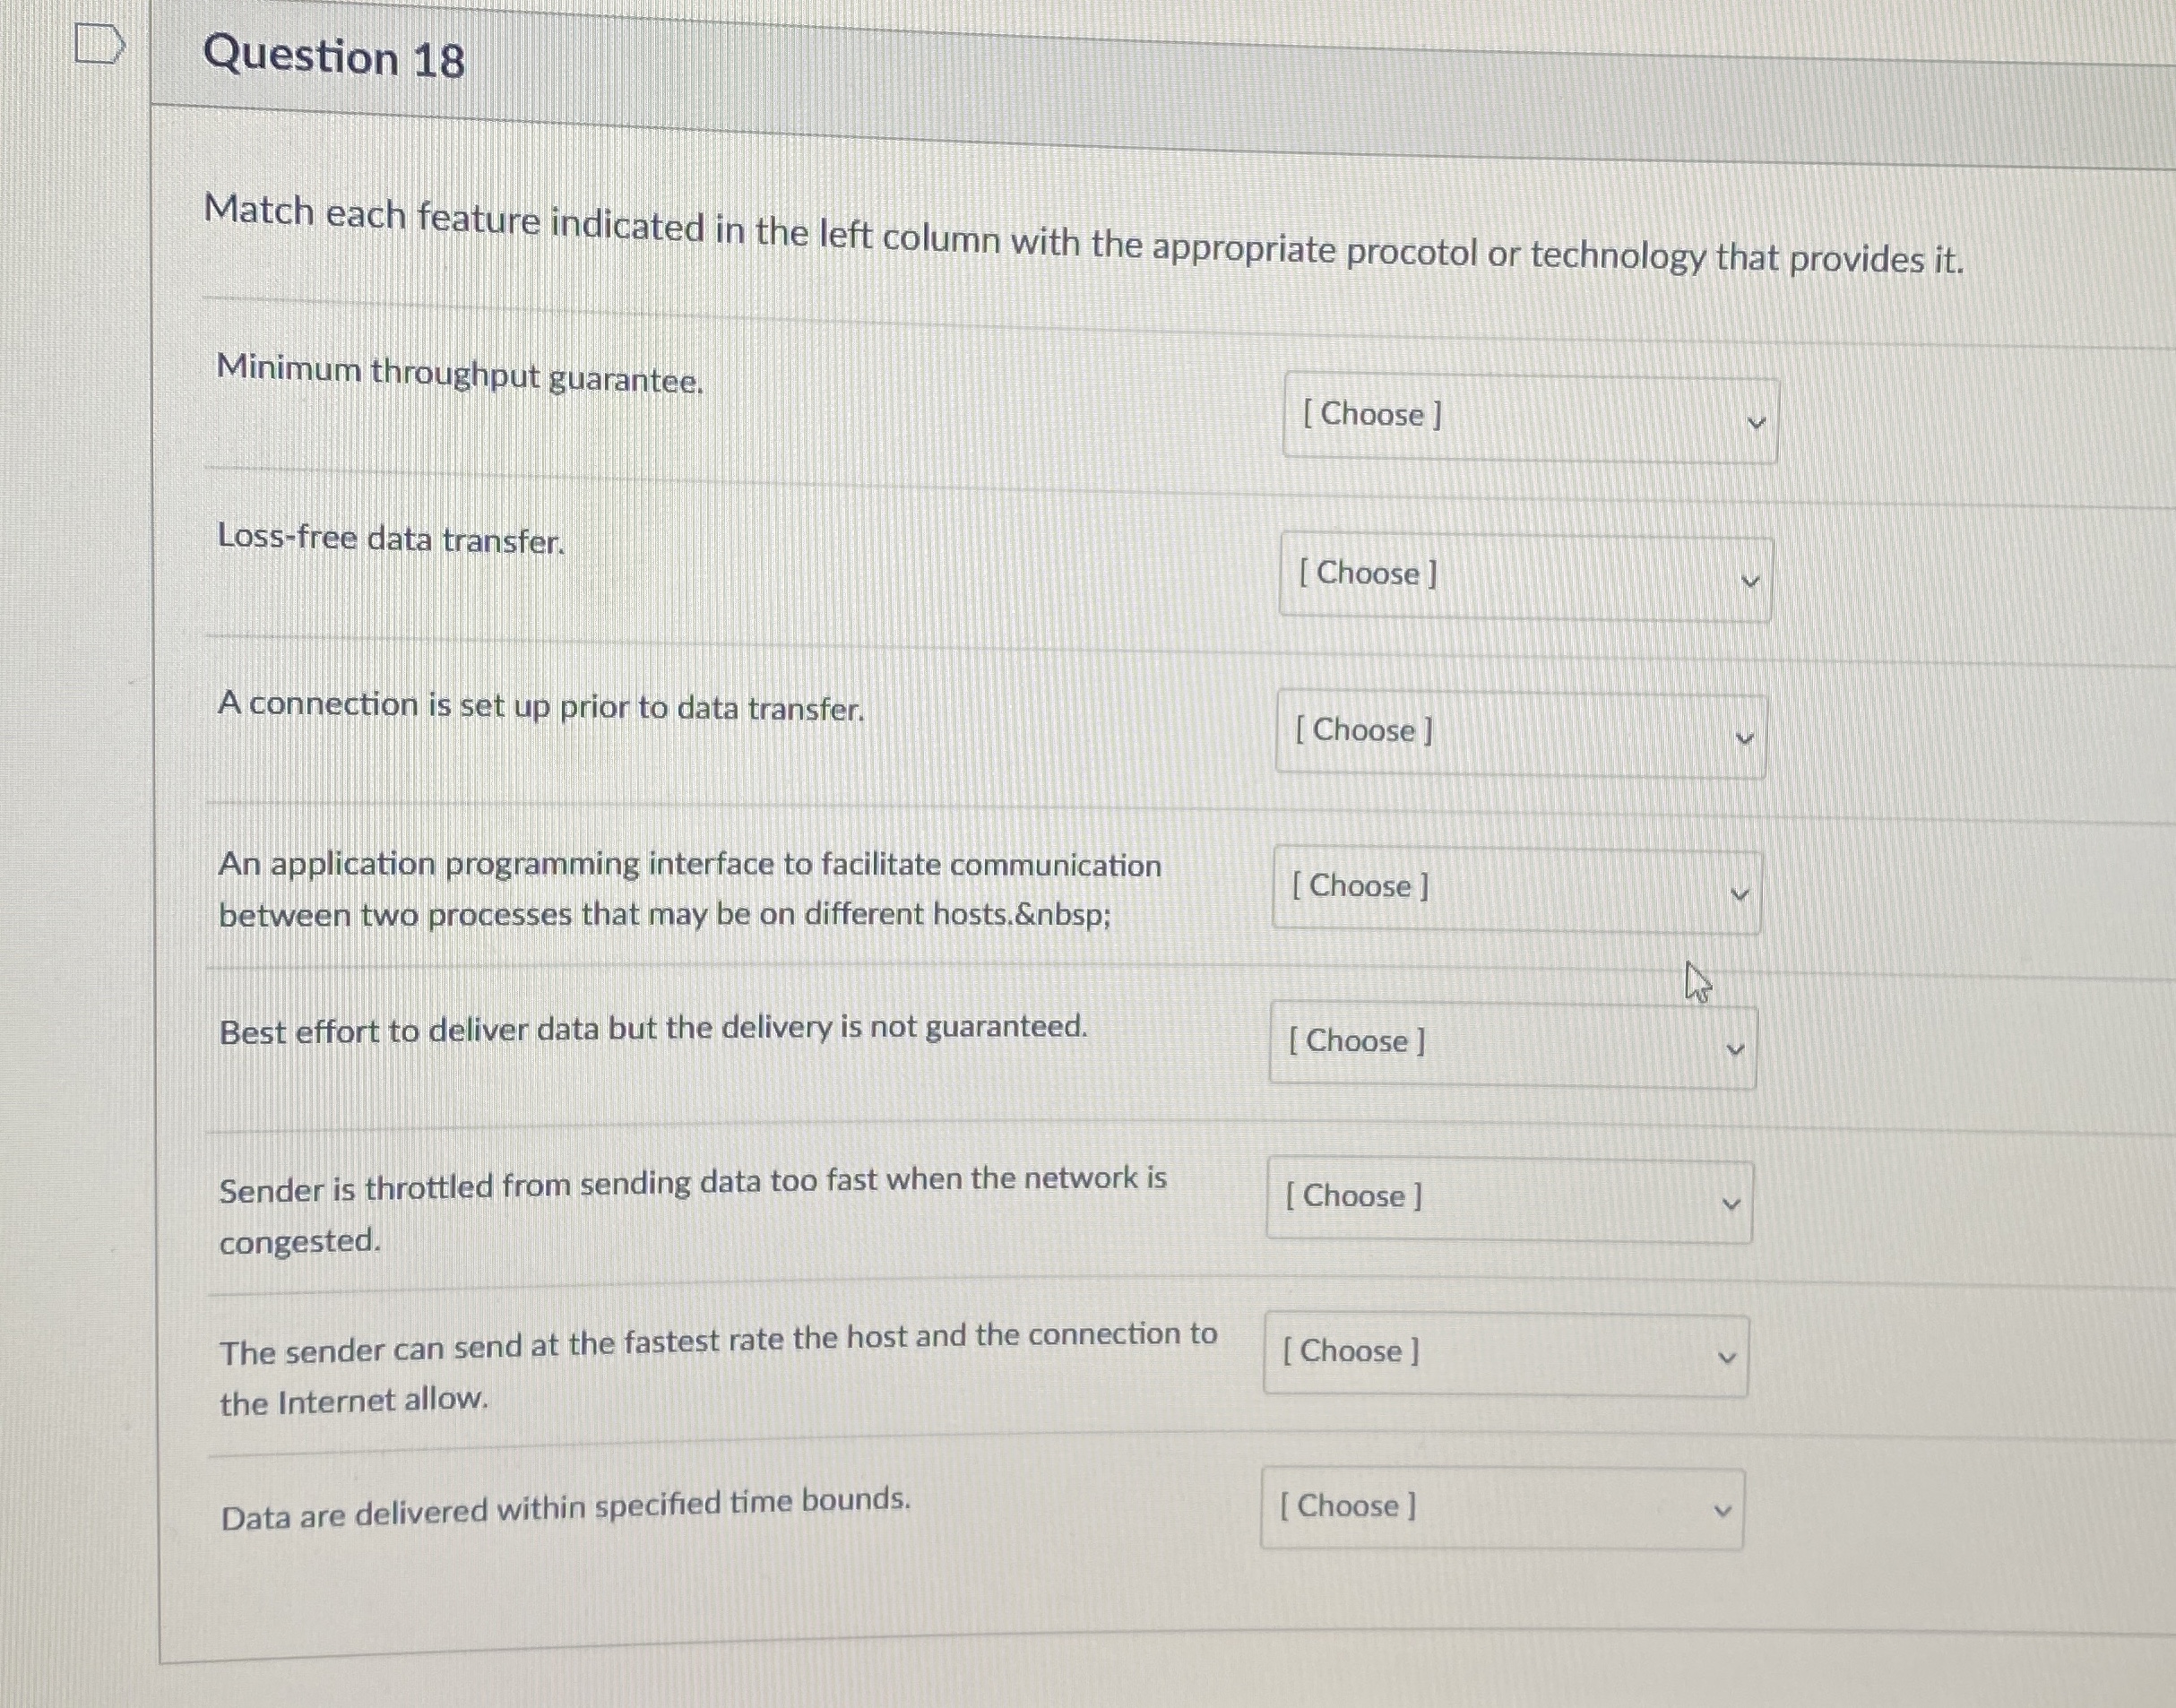Open the connection setup prior to transfer dropdown

[1519, 734]
